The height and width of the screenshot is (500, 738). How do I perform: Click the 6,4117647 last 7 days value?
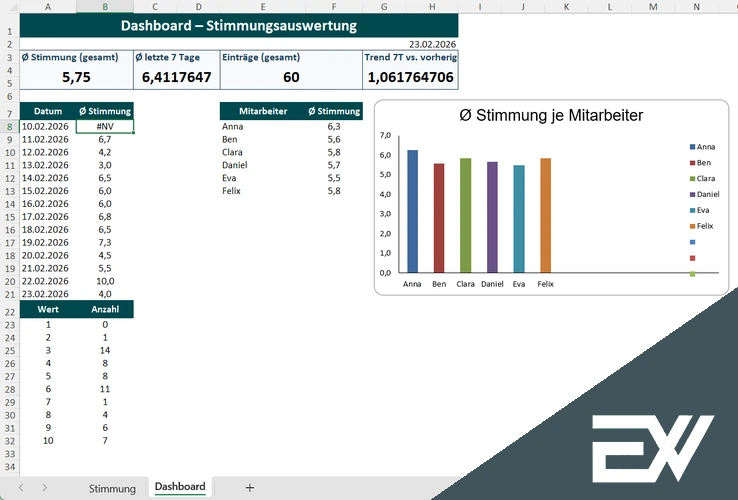point(176,77)
